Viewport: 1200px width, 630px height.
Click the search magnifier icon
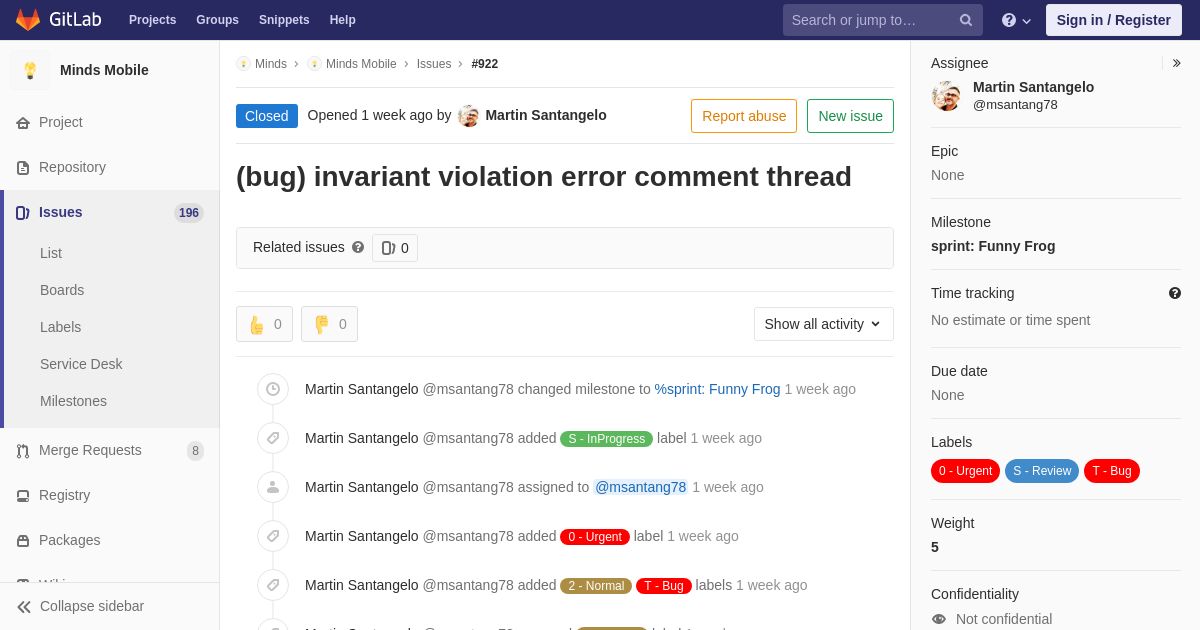[965, 20]
